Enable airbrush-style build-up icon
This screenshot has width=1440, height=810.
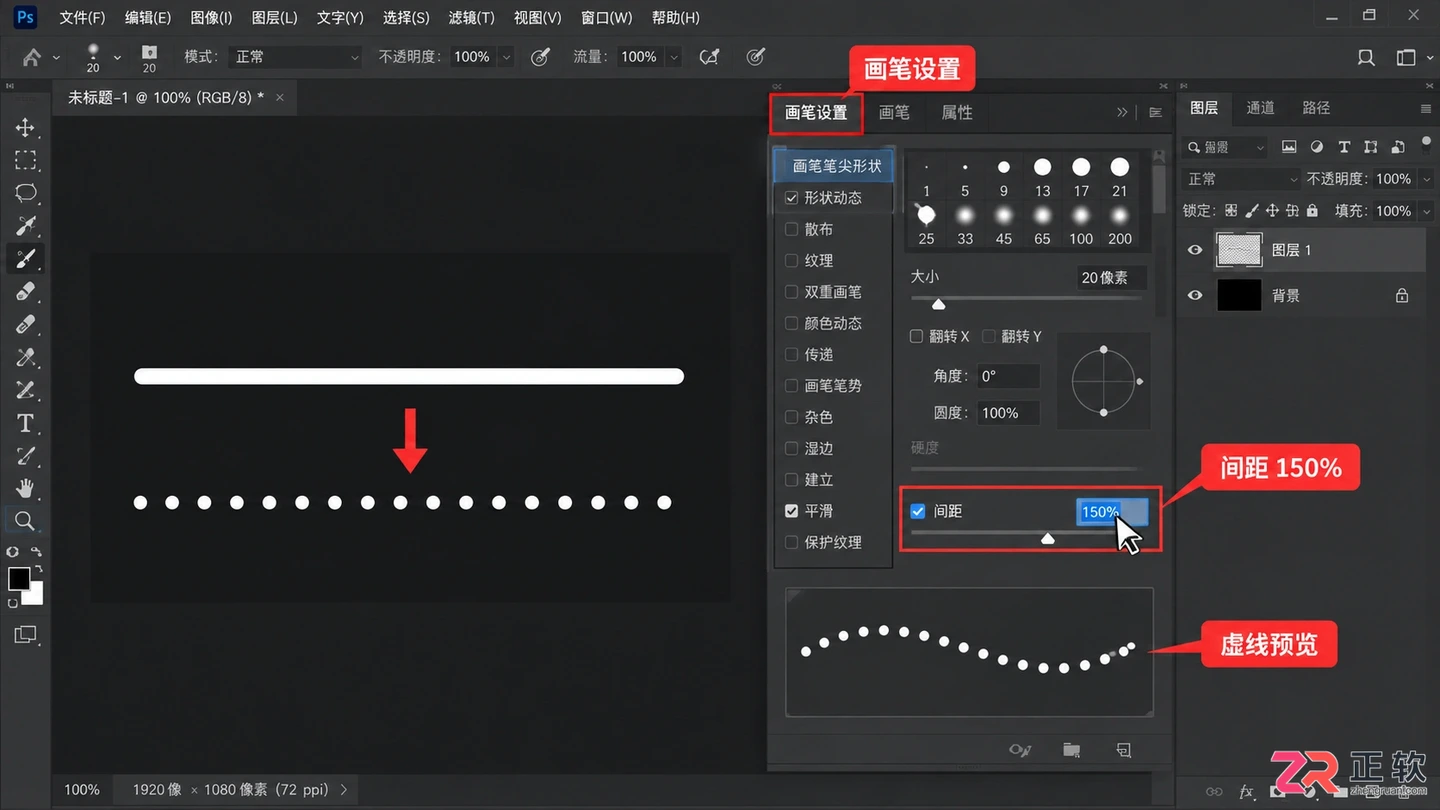710,57
